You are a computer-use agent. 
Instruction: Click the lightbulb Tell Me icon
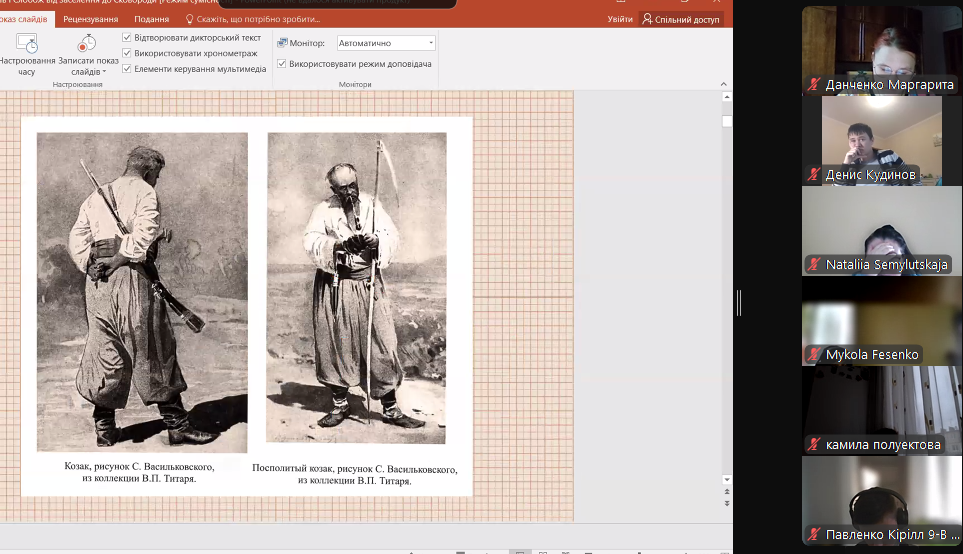[189, 19]
